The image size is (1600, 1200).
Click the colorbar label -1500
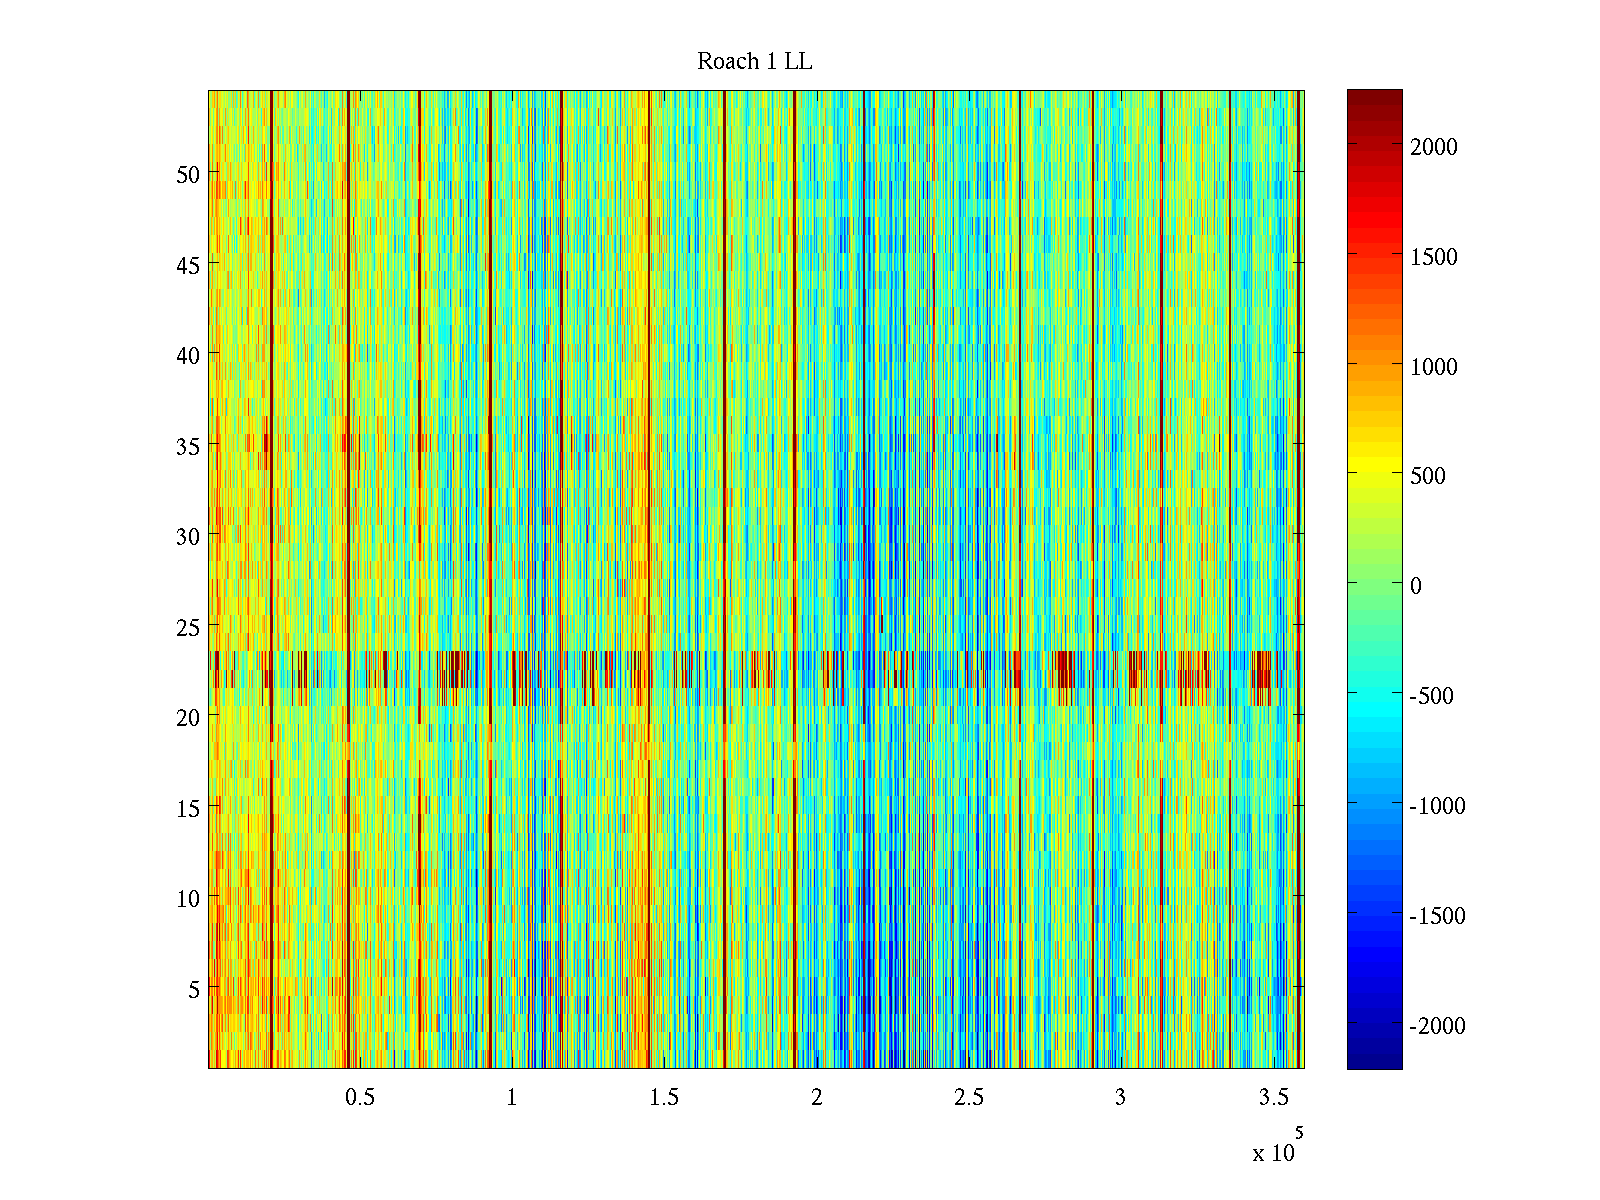pos(1437,916)
